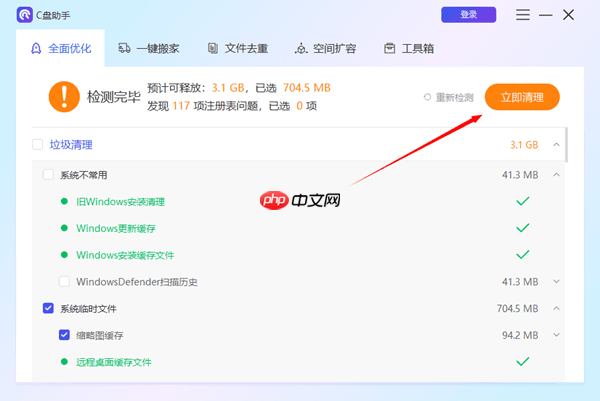600x401 pixels.
Task: Collapse the 系统临时文件 group chevron
Action: tap(556, 308)
